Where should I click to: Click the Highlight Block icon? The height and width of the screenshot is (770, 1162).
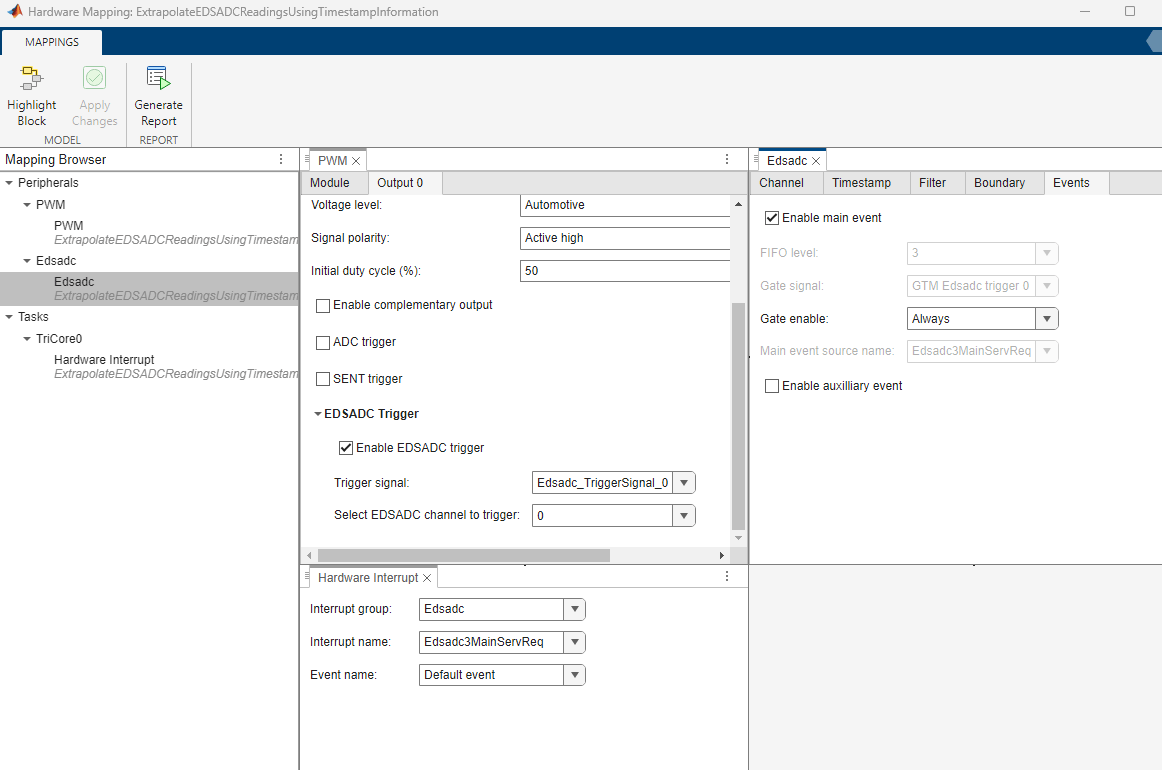31,78
